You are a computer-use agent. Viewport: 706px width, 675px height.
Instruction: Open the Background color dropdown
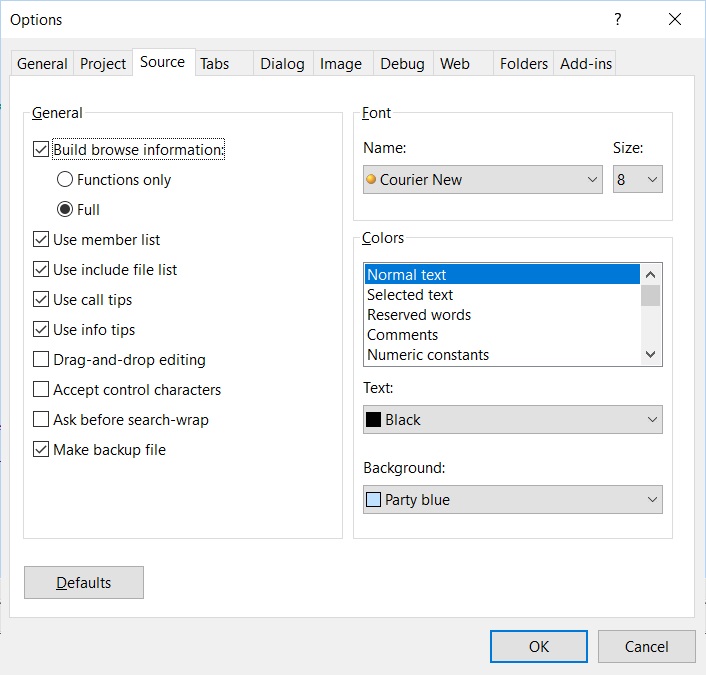(x=513, y=499)
